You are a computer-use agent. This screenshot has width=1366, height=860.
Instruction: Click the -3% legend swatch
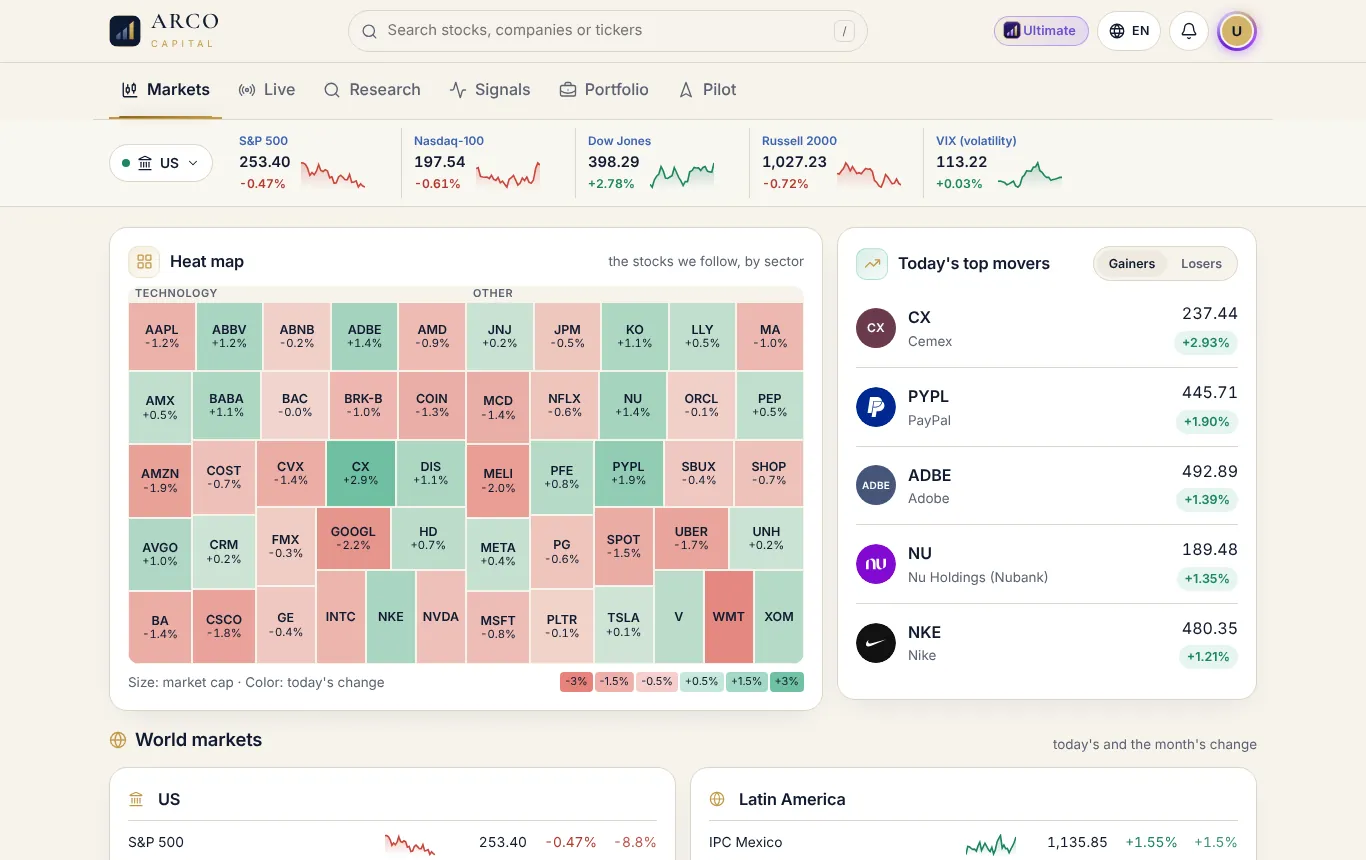tap(576, 682)
